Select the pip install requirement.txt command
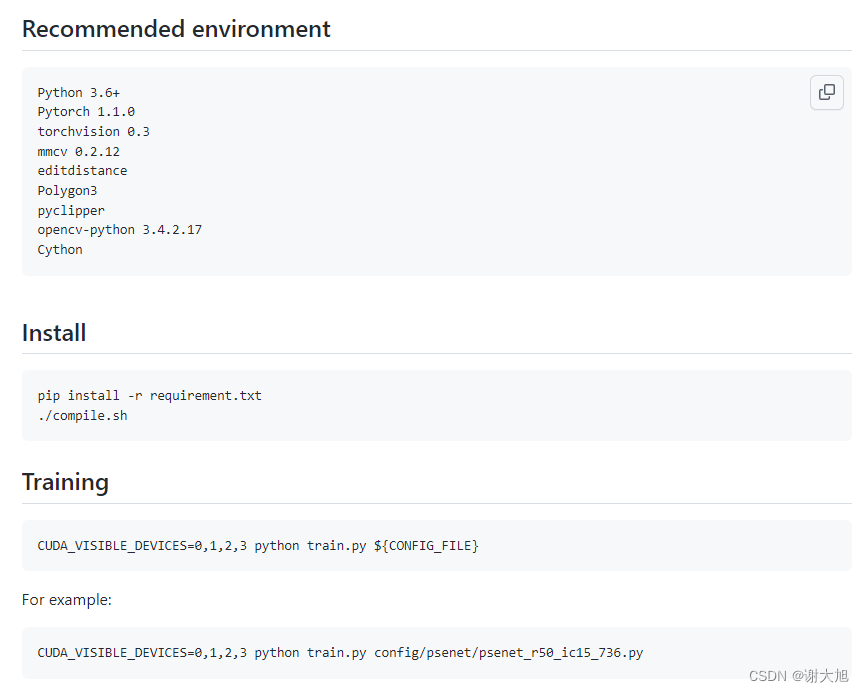 150,395
